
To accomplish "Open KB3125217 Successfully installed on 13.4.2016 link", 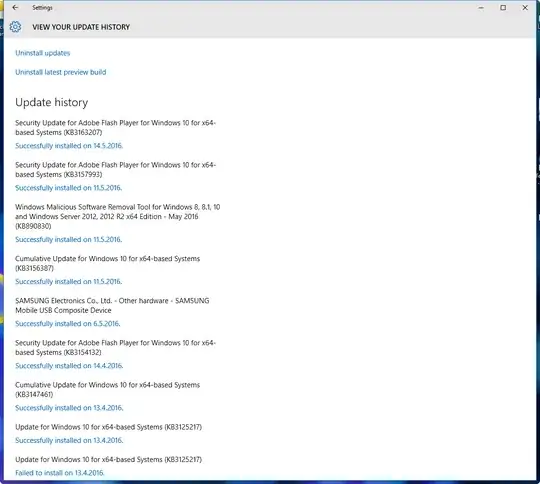I will click(x=69, y=440).
